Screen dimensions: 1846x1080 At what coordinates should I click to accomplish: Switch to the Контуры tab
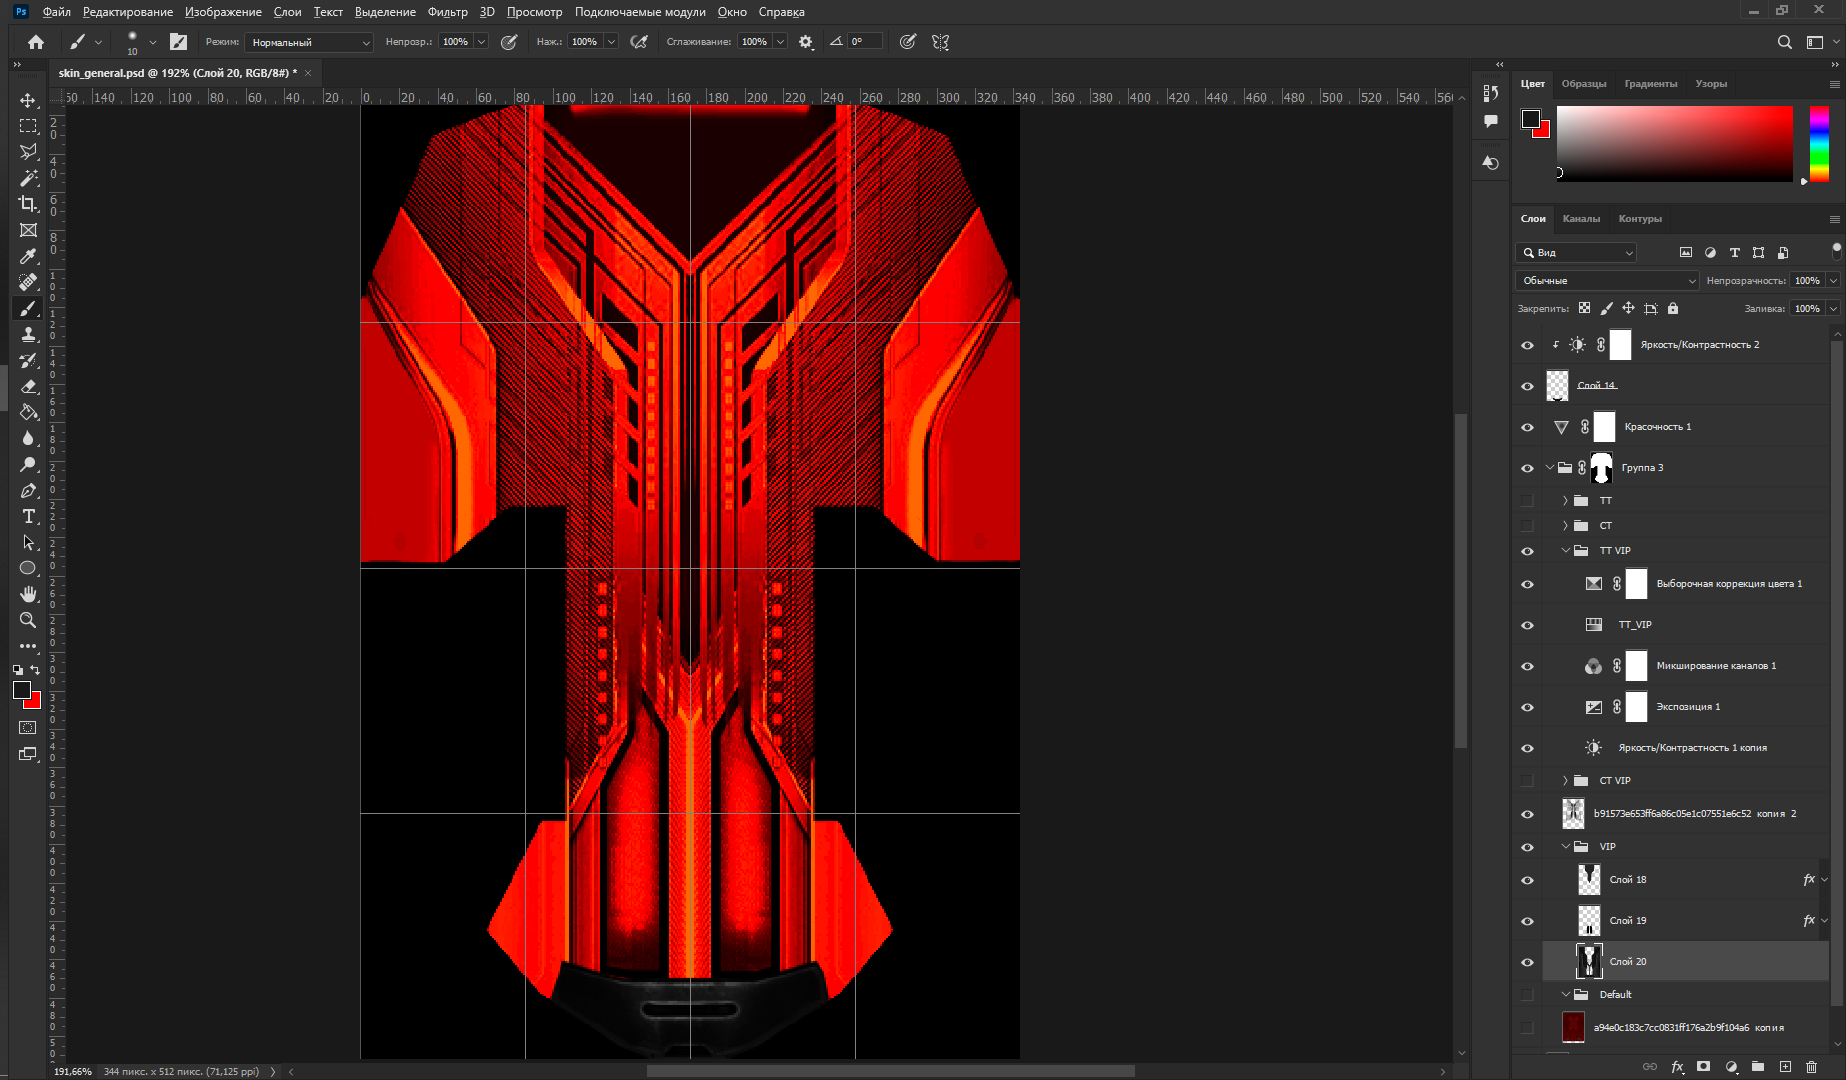click(x=1640, y=219)
